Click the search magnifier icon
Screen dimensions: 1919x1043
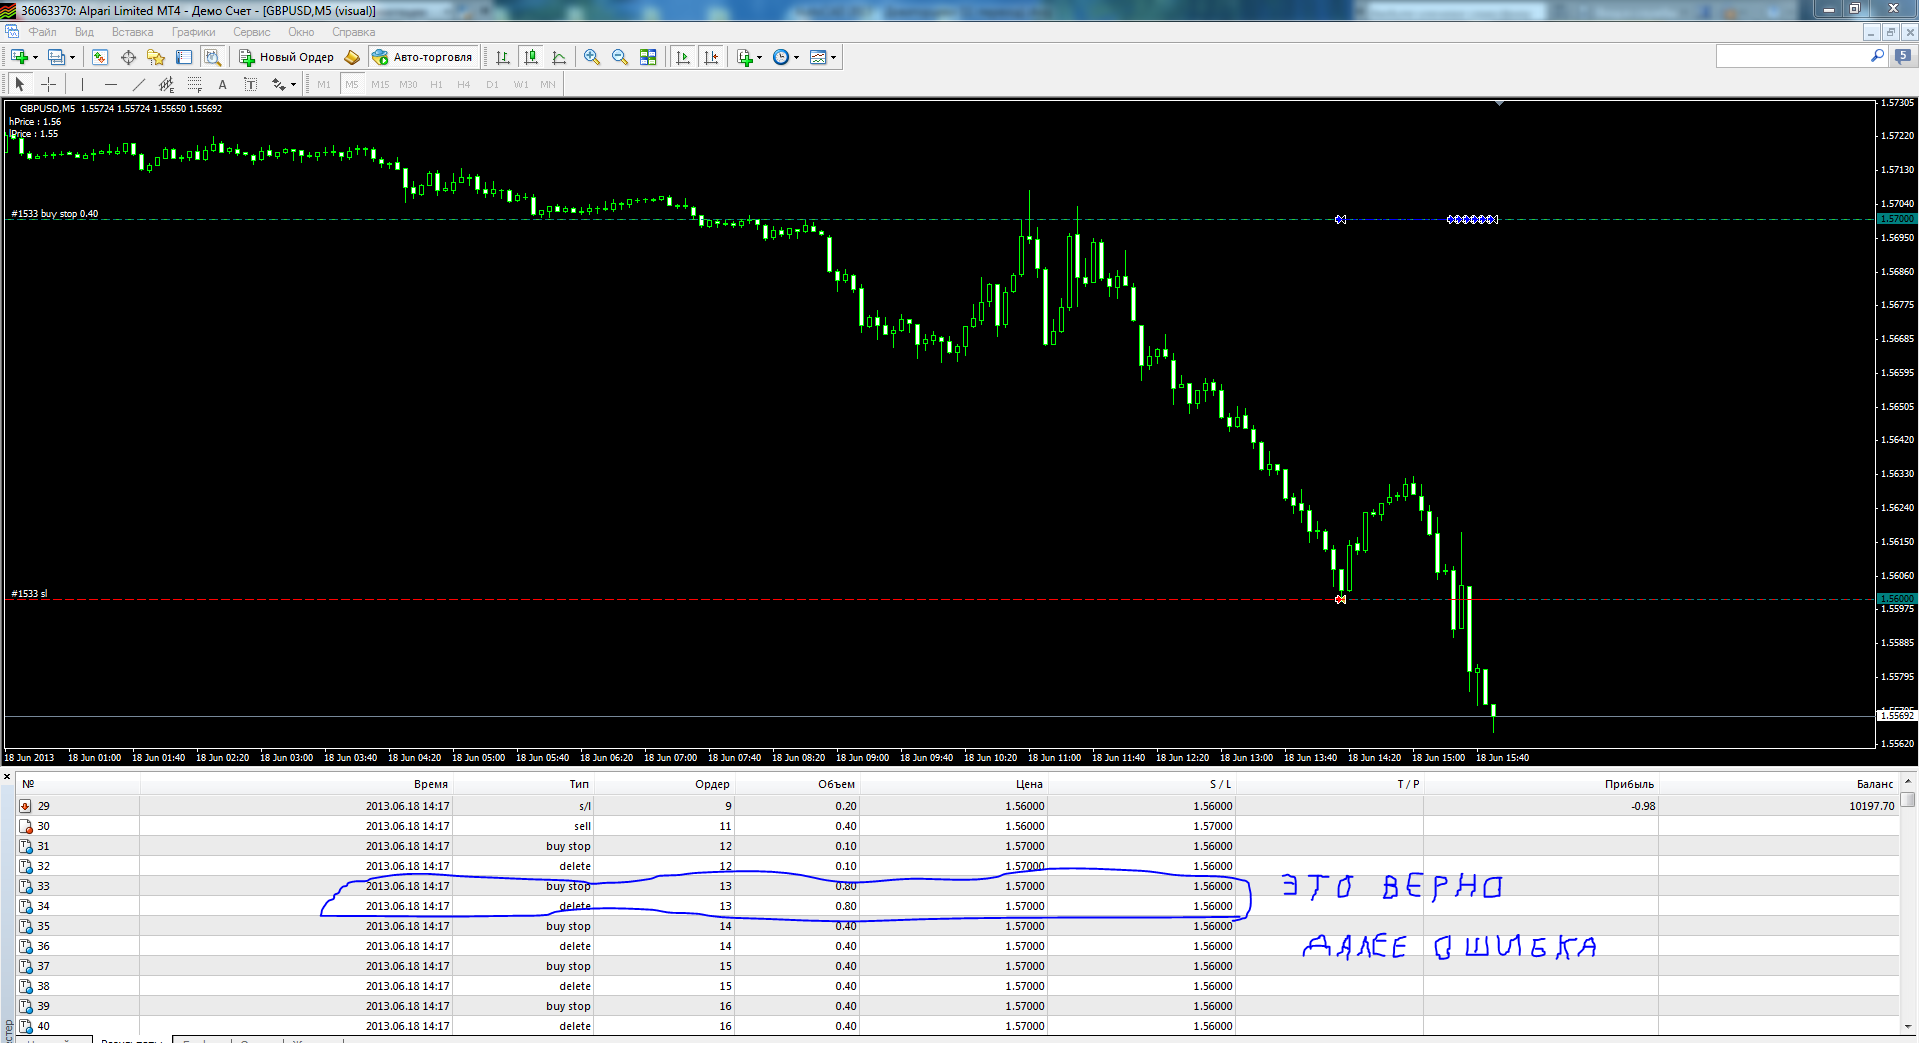pos(1877,57)
